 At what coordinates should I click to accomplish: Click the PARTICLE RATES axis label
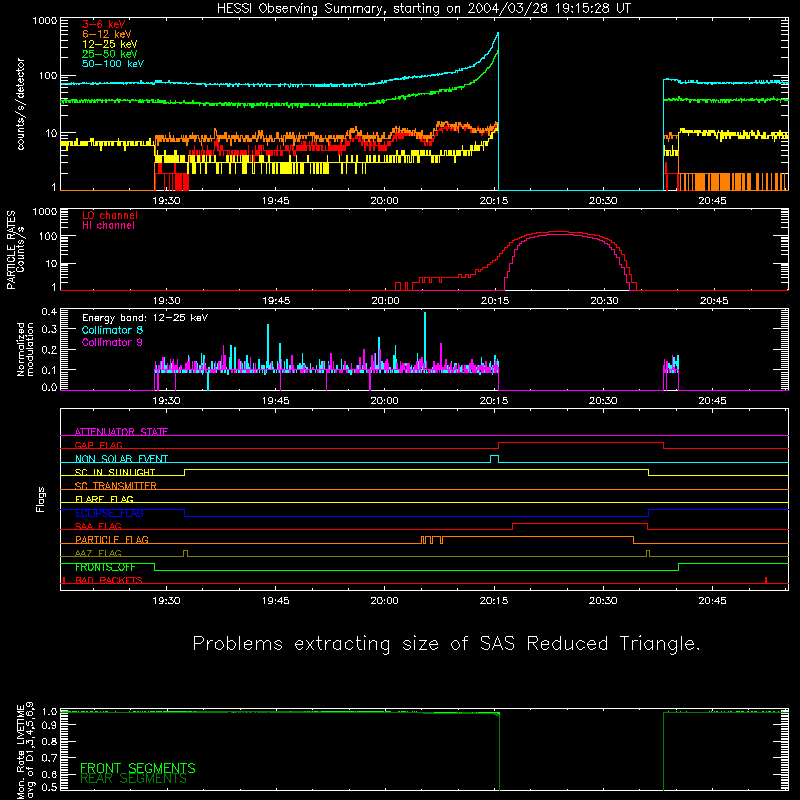coord(15,250)
